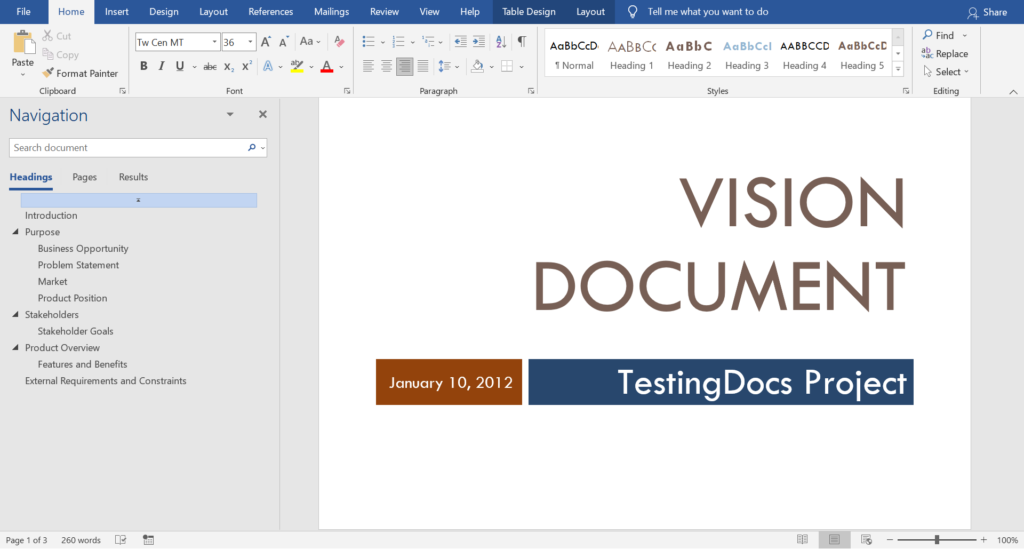Open Navigation pane options dropdown arrow
1024x549 pixels.
click(230, 114)
